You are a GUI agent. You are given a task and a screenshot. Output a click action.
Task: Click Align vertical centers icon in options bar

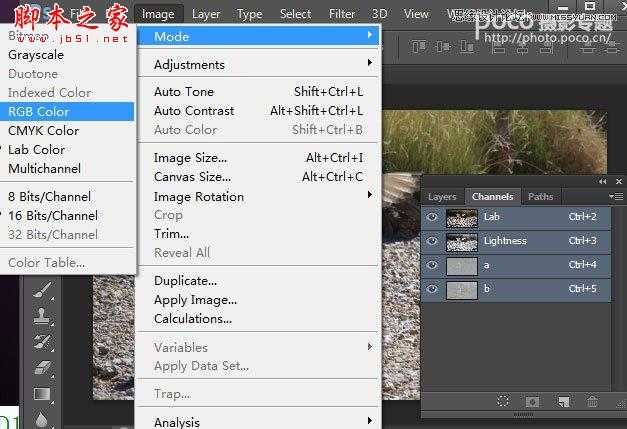[x=443, y=47]
